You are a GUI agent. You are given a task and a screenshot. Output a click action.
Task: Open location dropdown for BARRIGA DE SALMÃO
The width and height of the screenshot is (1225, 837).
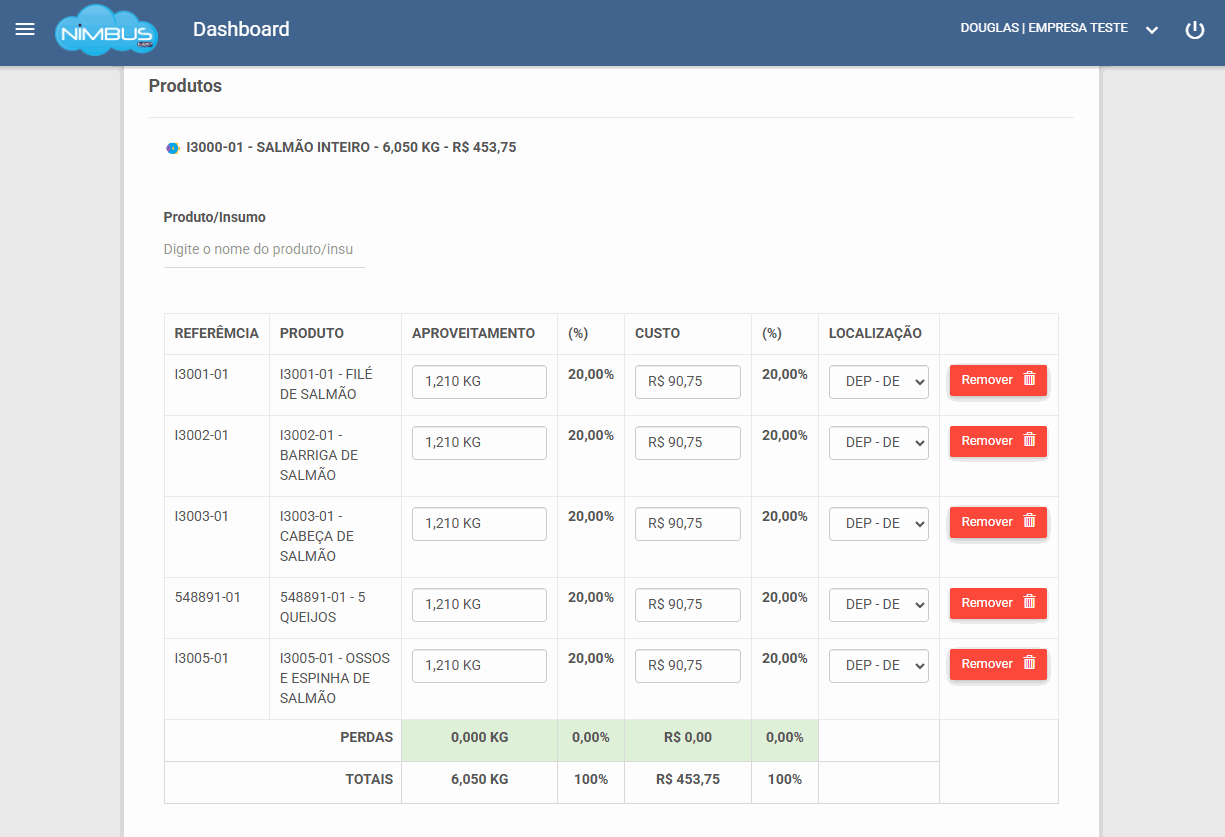[x=879, y=443]
